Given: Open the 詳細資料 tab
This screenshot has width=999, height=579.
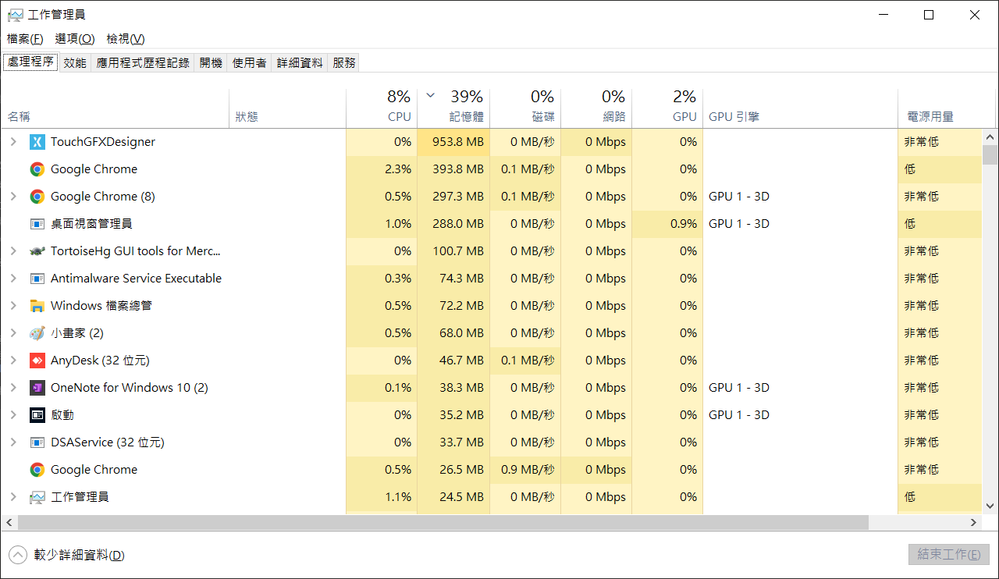Looking at the screenshot, I should [x=300, y=62].
